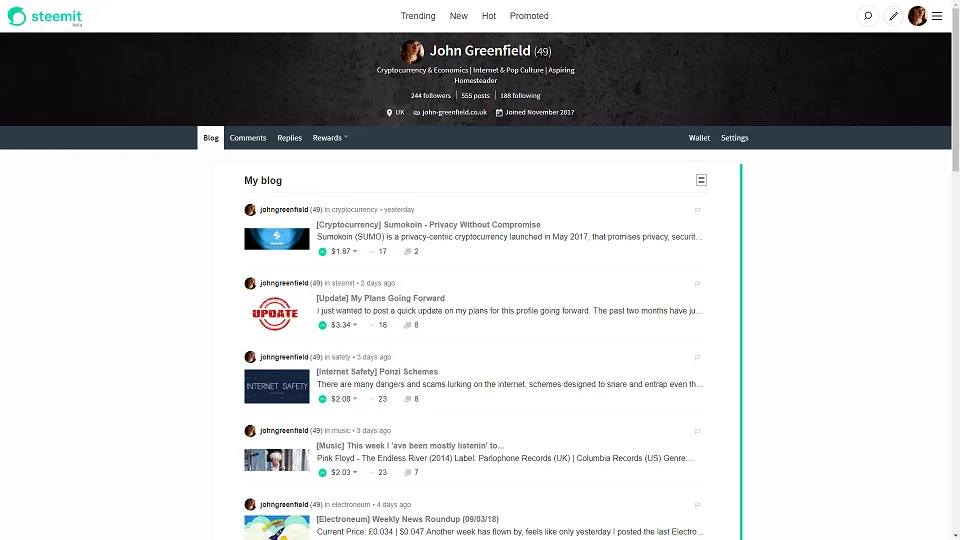
Task: Go to the Hot feed
Action: point(489,16)
